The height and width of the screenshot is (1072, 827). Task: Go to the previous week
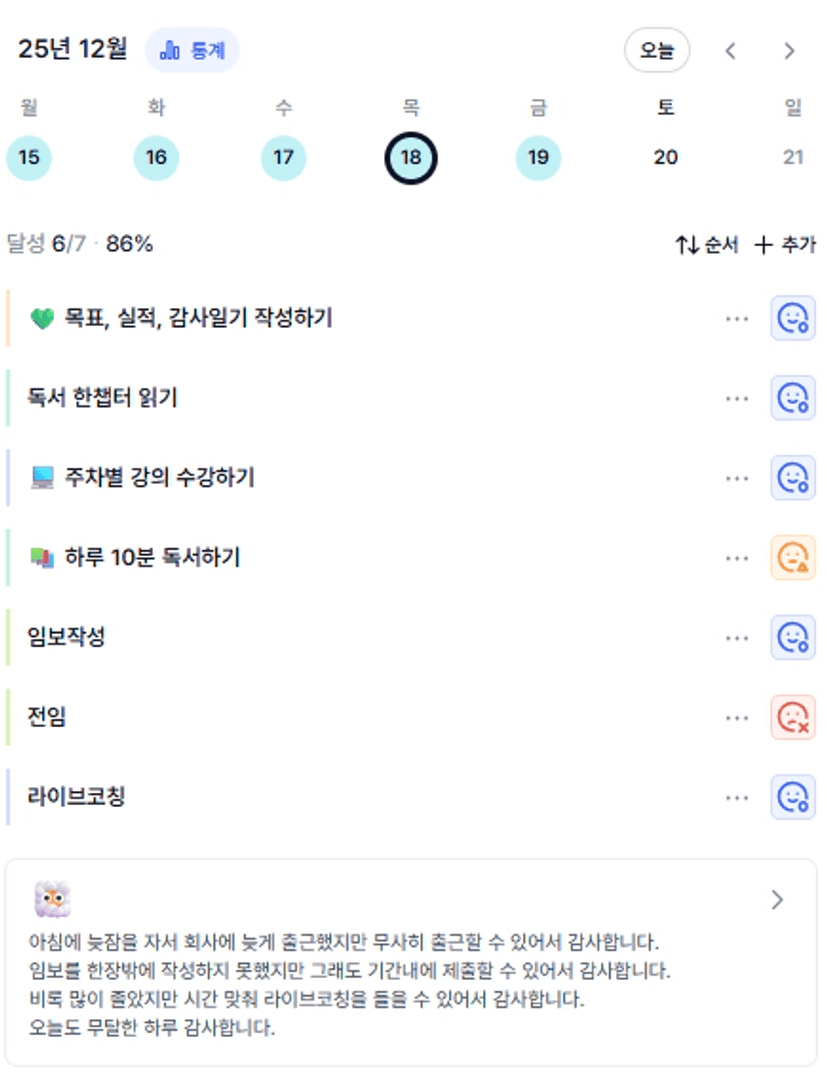pyautogui.click(x=731, y=51)
